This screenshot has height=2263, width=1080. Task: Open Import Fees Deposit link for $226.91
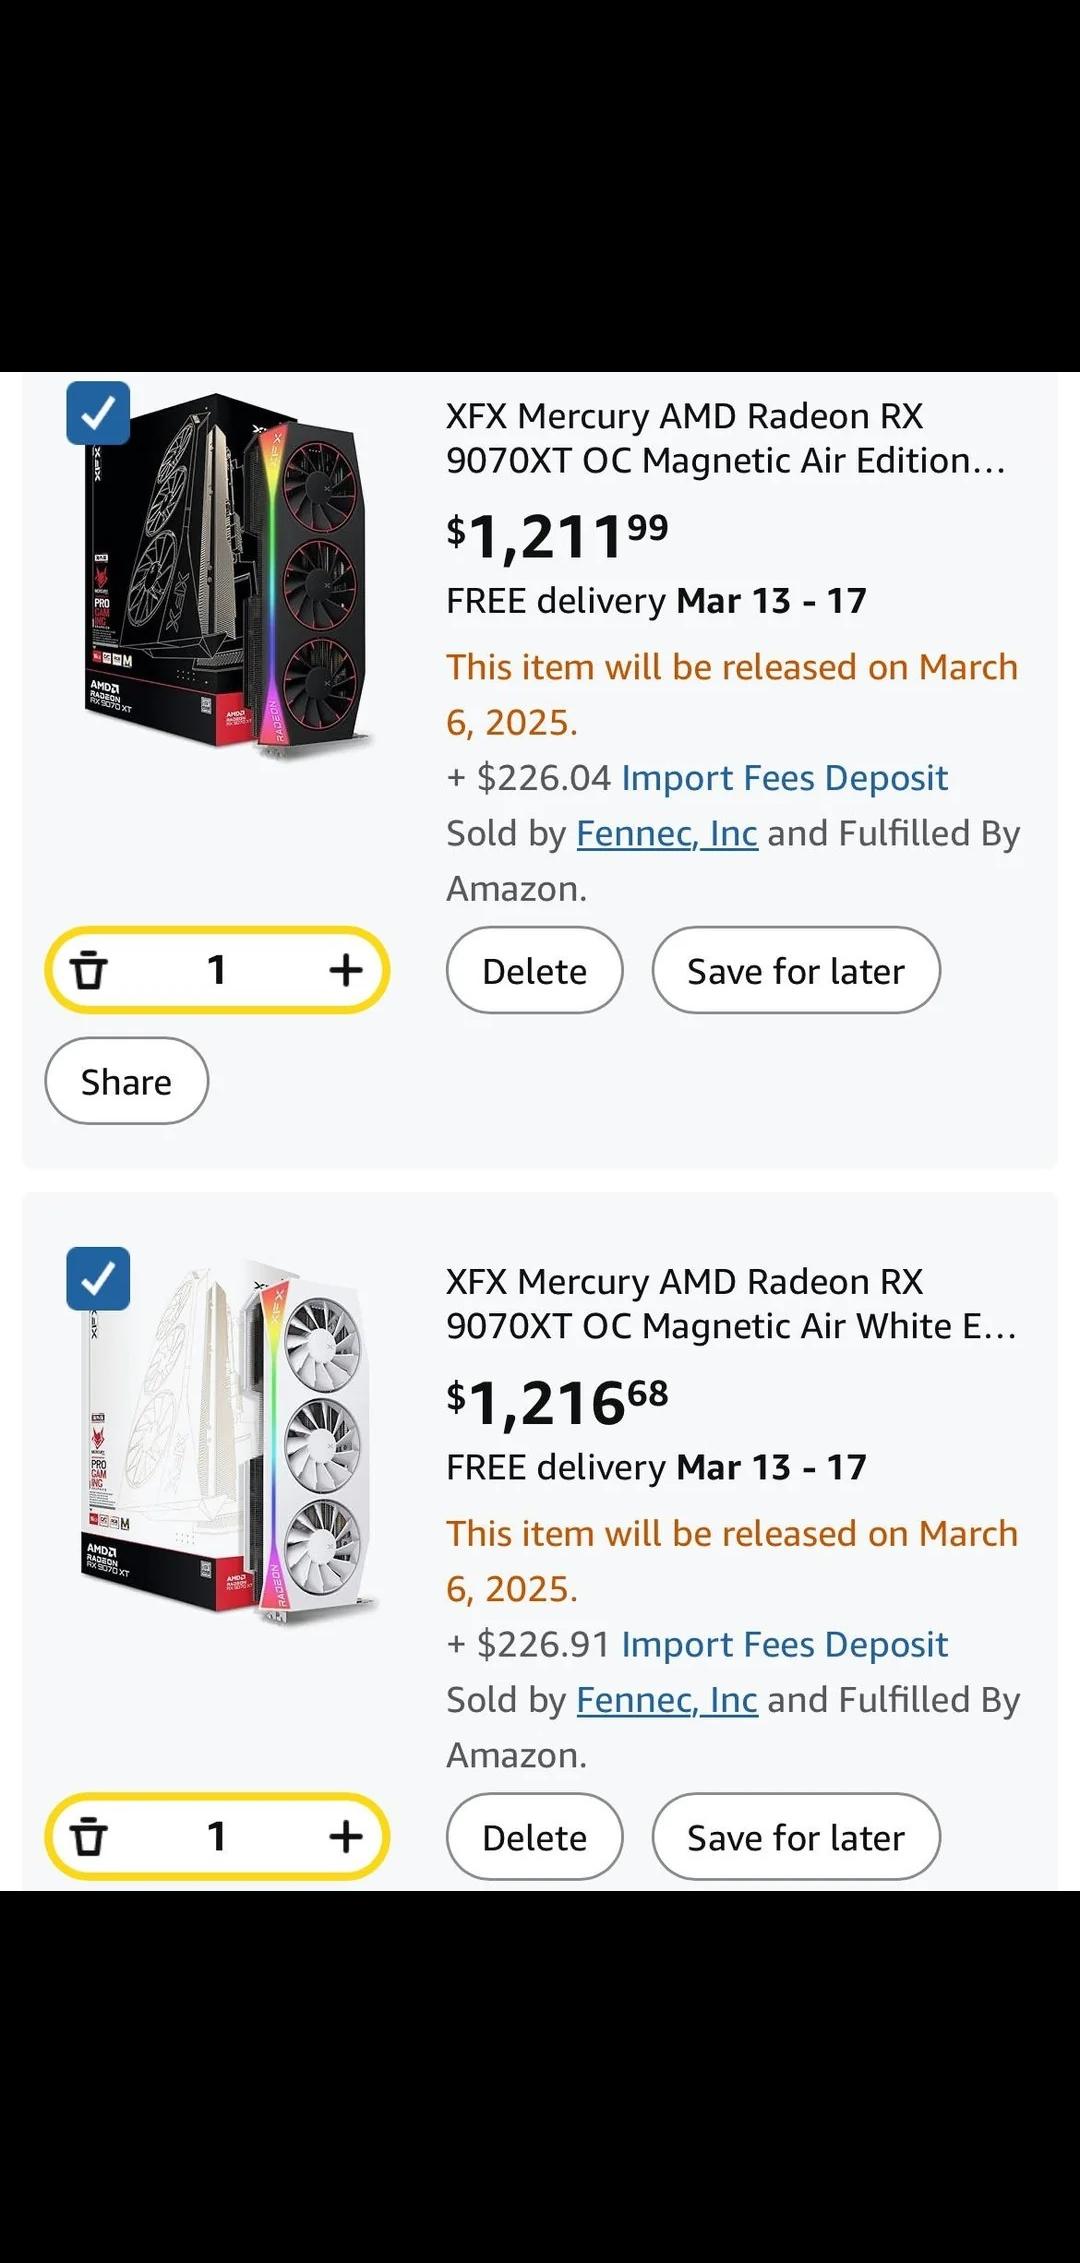pos(784,1644)
